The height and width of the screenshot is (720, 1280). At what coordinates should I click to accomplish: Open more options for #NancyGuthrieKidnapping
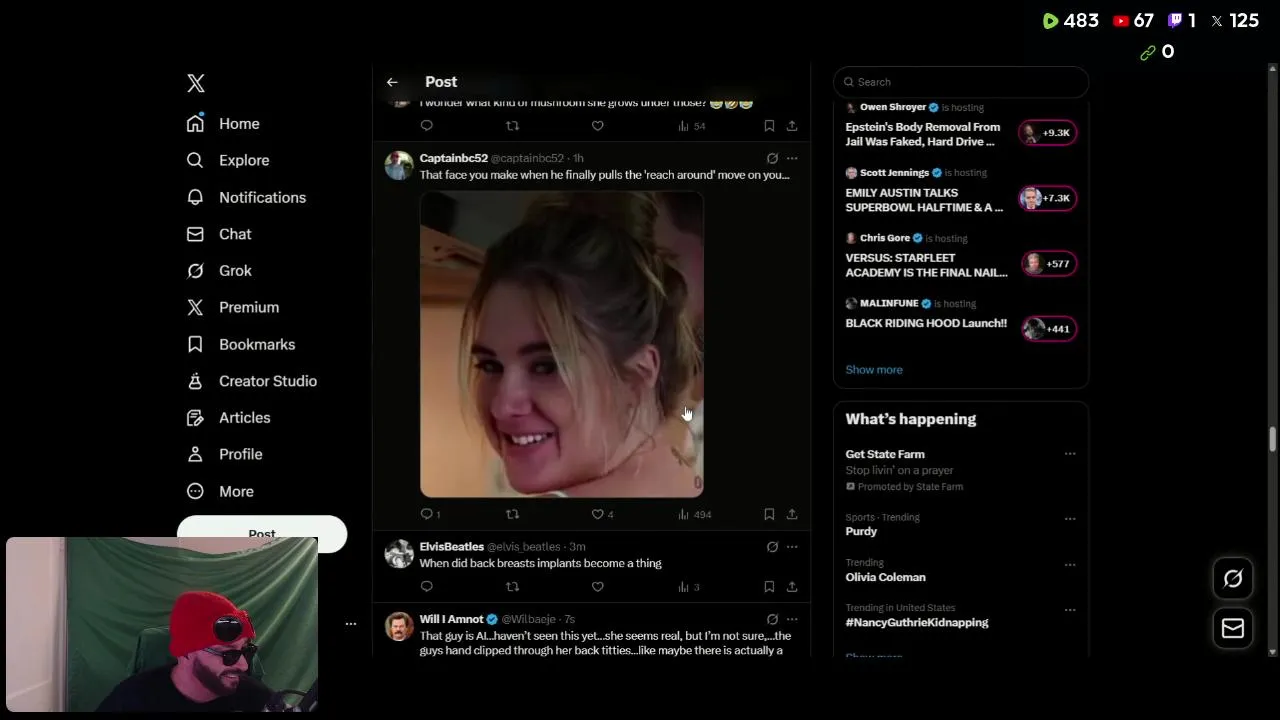click(1070, 609)
